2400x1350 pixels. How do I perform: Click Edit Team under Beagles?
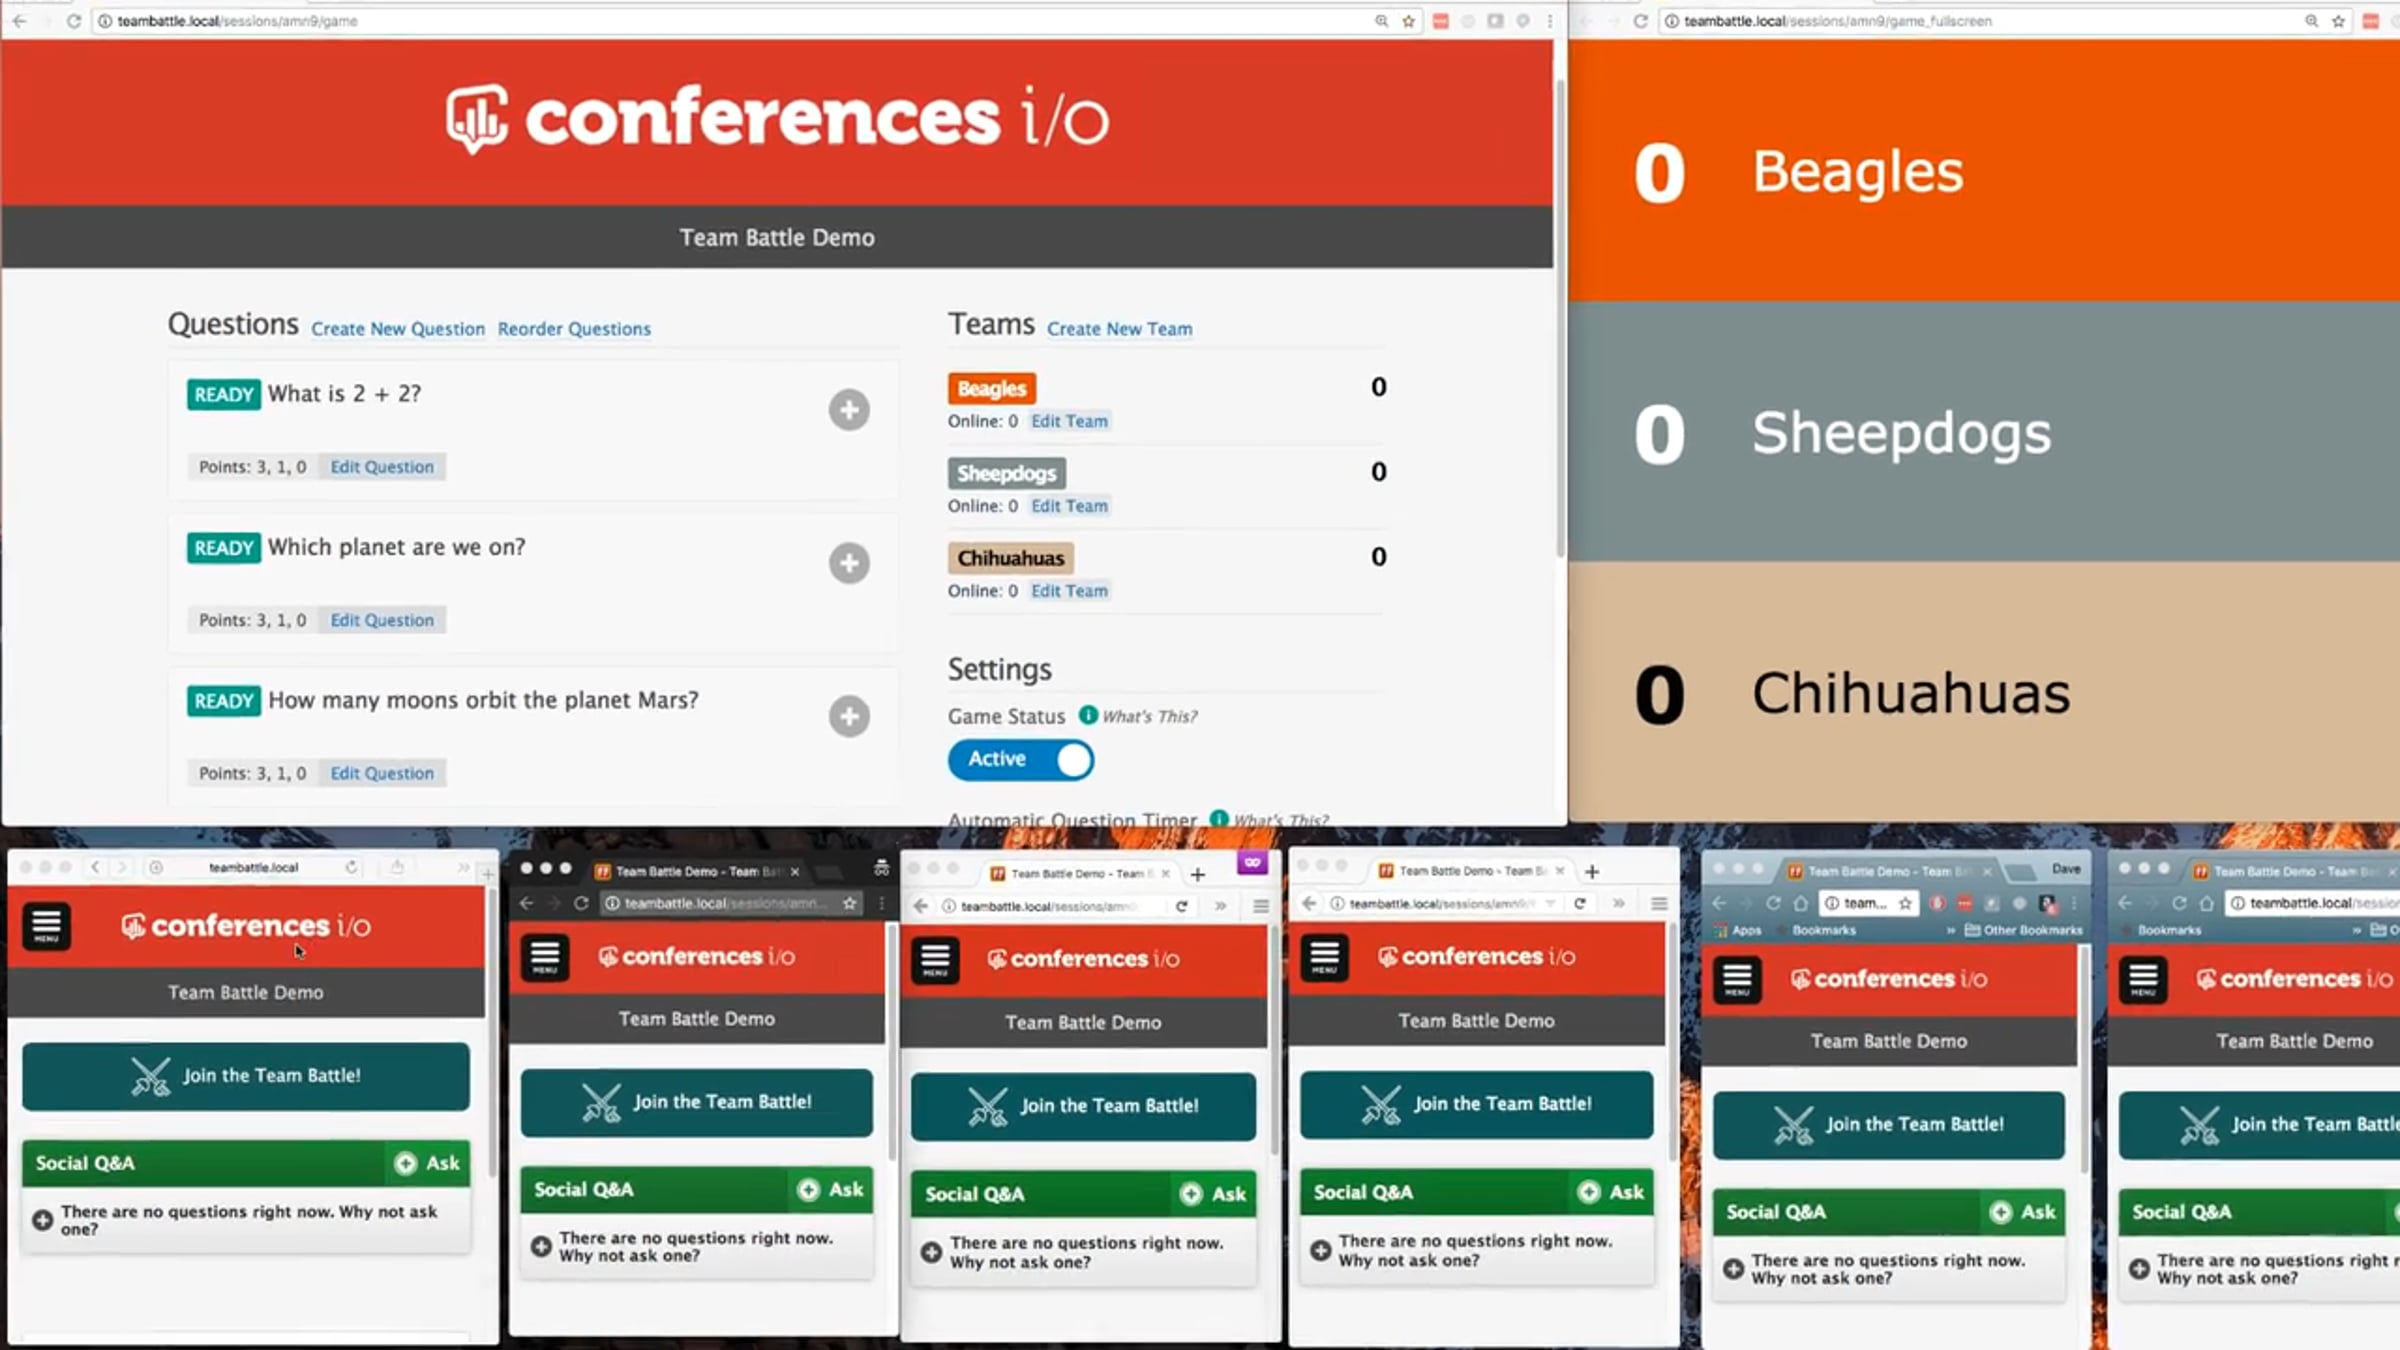coord(1069,421)
